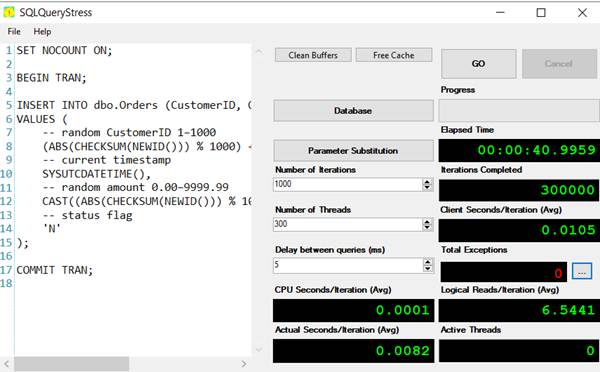Click the SYSUTCDATETIME() line

[96, 174]
